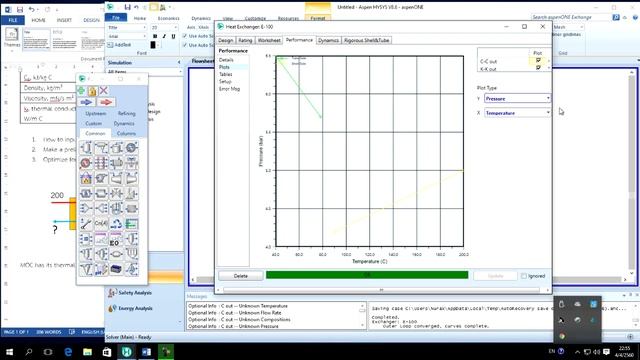Pick the green spreadsheet icon in palette
This screenshot has width=640, height=360.
[x=131, y=224]
